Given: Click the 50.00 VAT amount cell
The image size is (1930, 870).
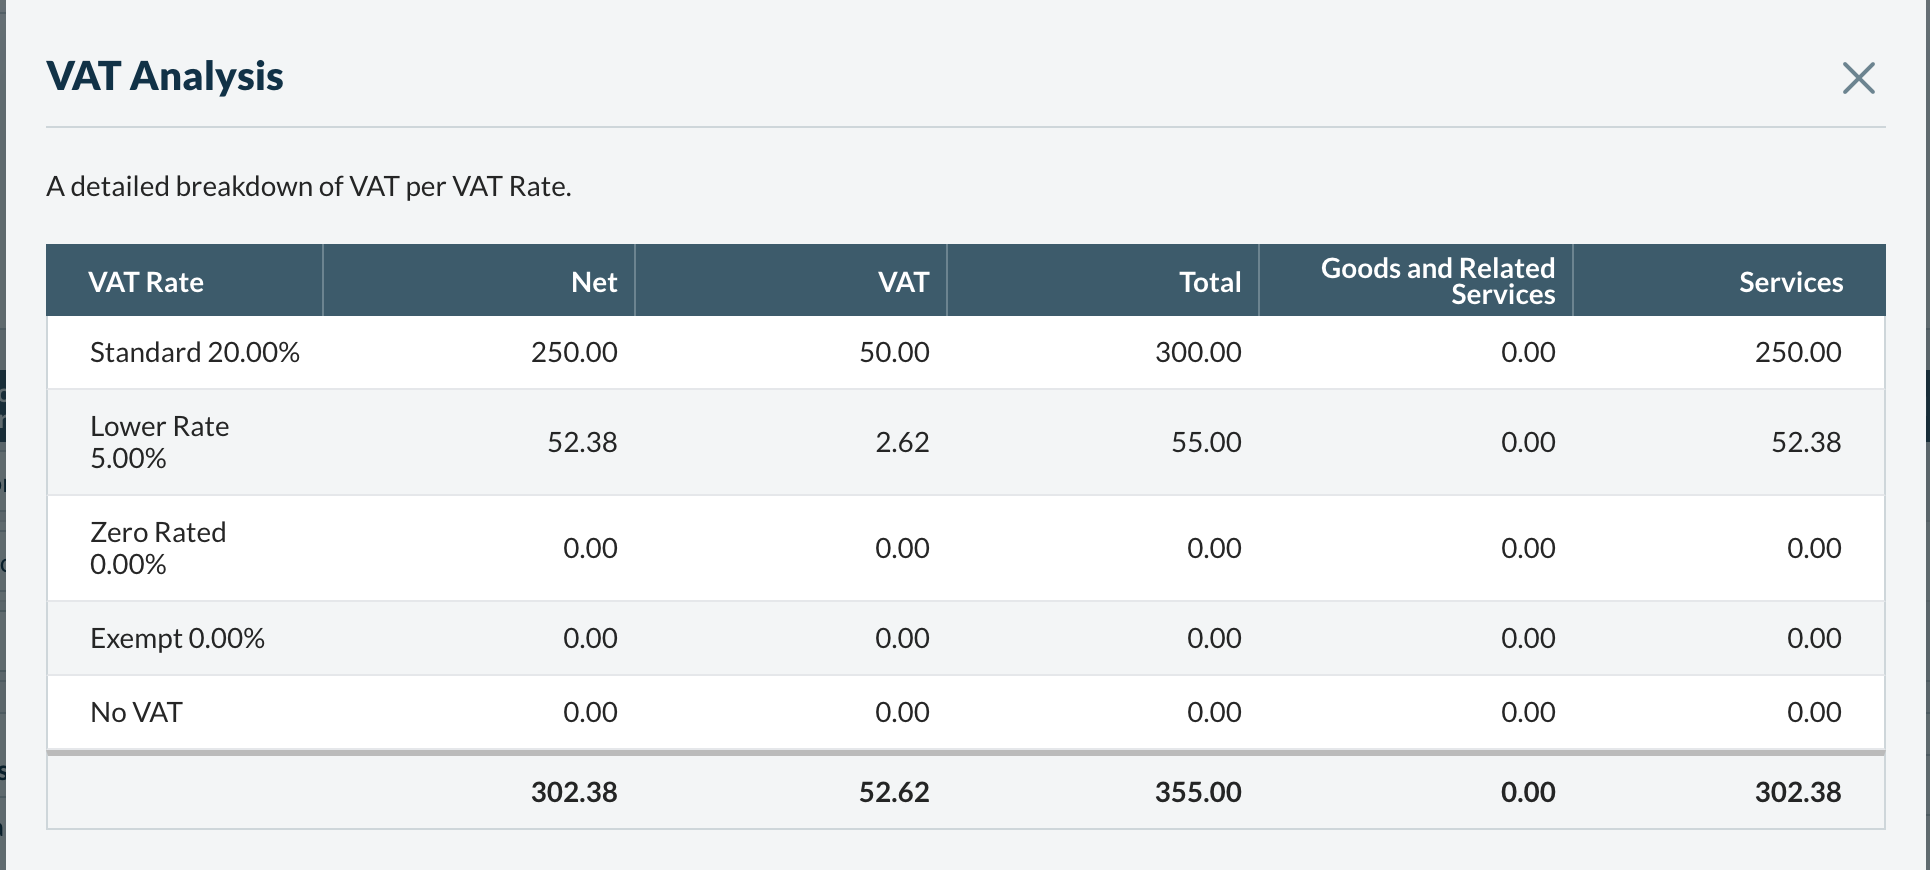Looking at the screenshot, I should pyautogui.click(x=894, y=352).
